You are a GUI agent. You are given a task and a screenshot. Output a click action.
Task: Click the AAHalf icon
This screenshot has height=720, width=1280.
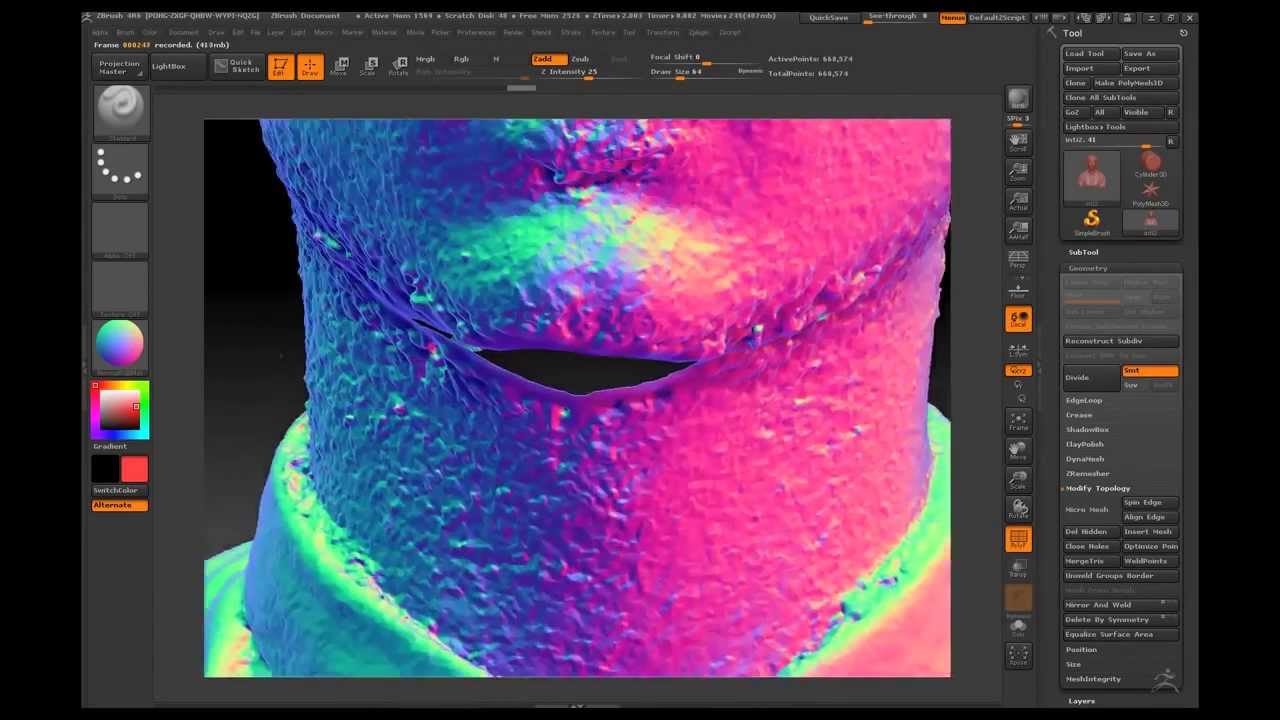coord(1018,231)
